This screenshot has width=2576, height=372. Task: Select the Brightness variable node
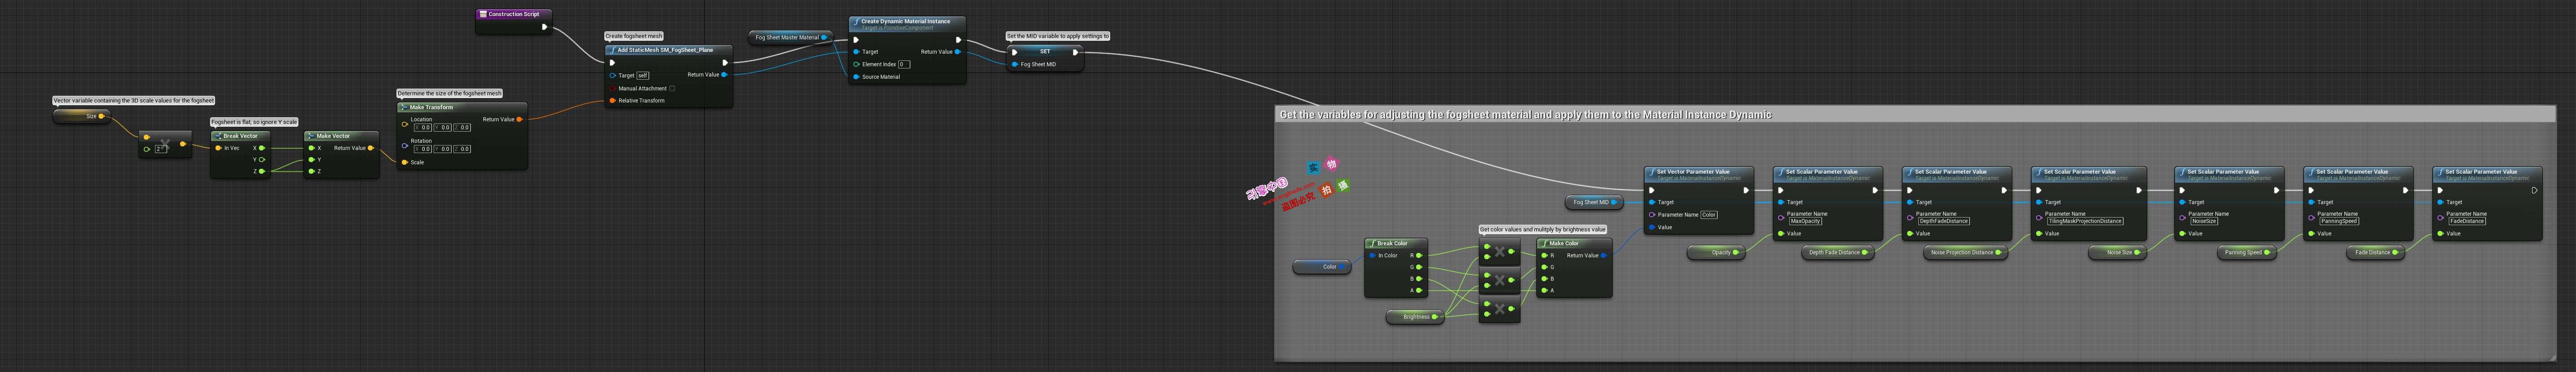tap(1415, 317)
